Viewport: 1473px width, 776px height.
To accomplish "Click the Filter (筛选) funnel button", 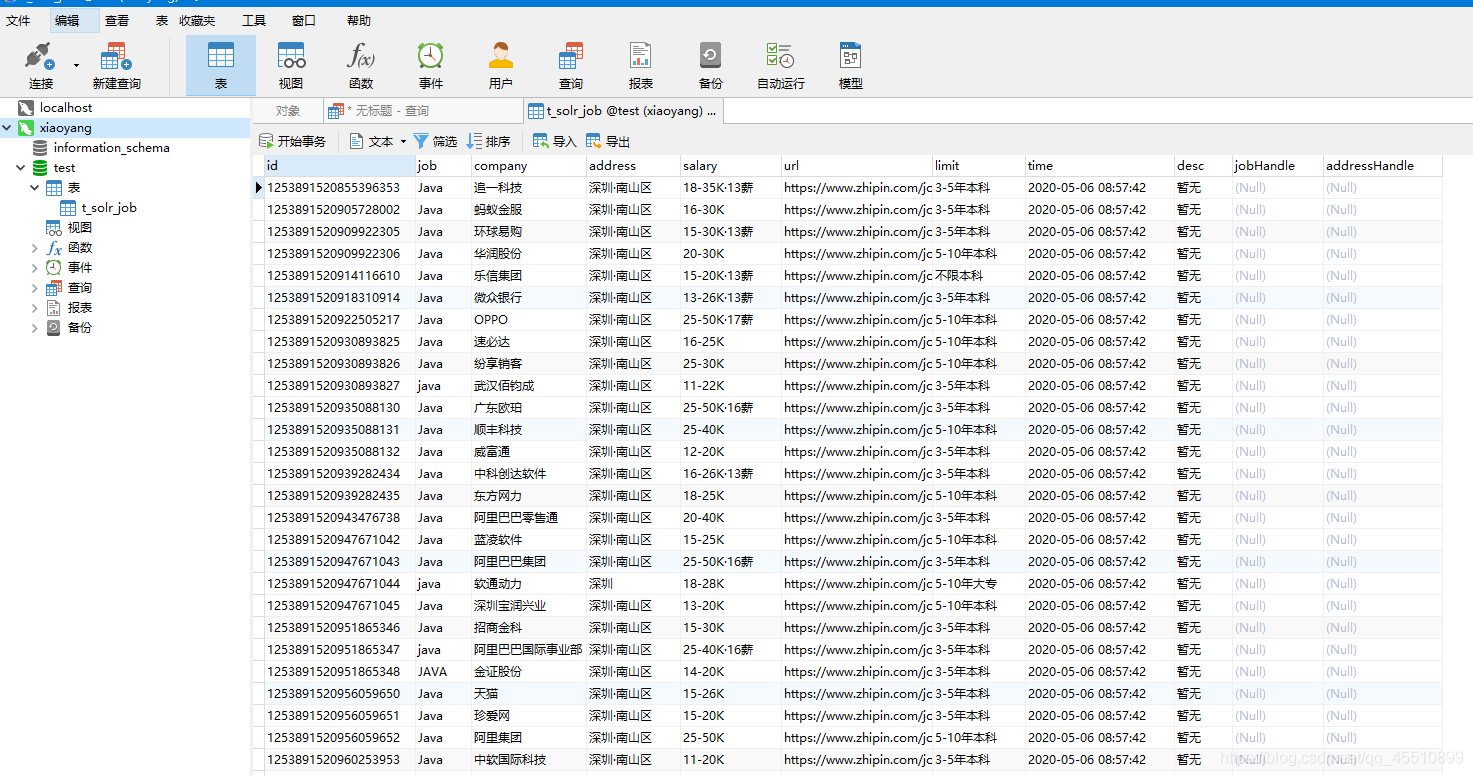I will [435, 141].
